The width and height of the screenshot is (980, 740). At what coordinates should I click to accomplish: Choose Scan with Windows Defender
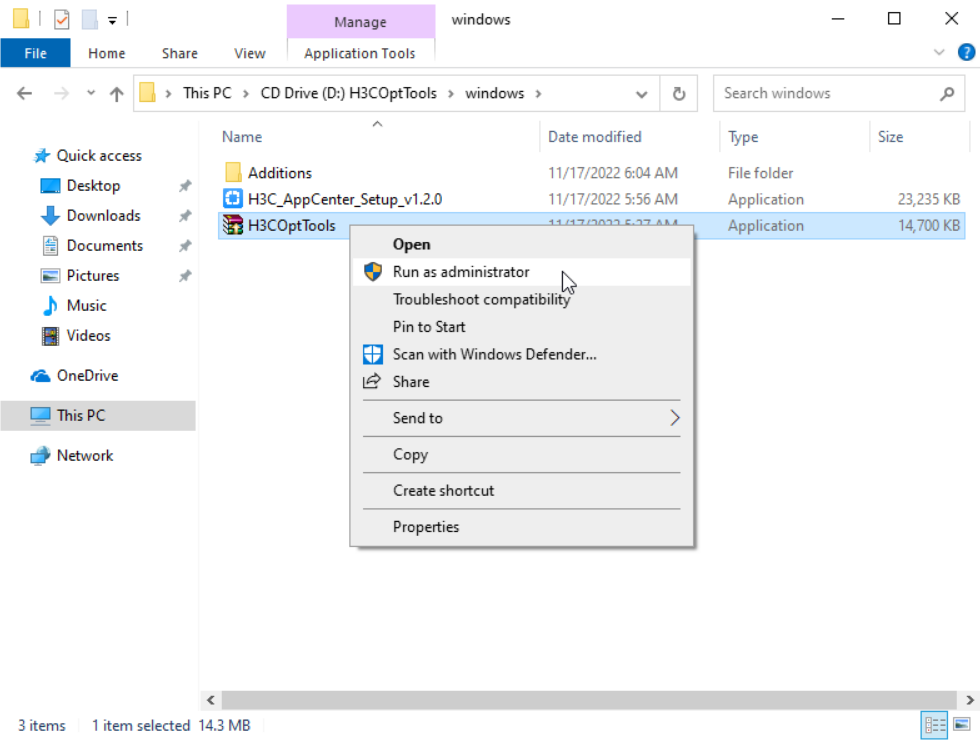(522, 354)
